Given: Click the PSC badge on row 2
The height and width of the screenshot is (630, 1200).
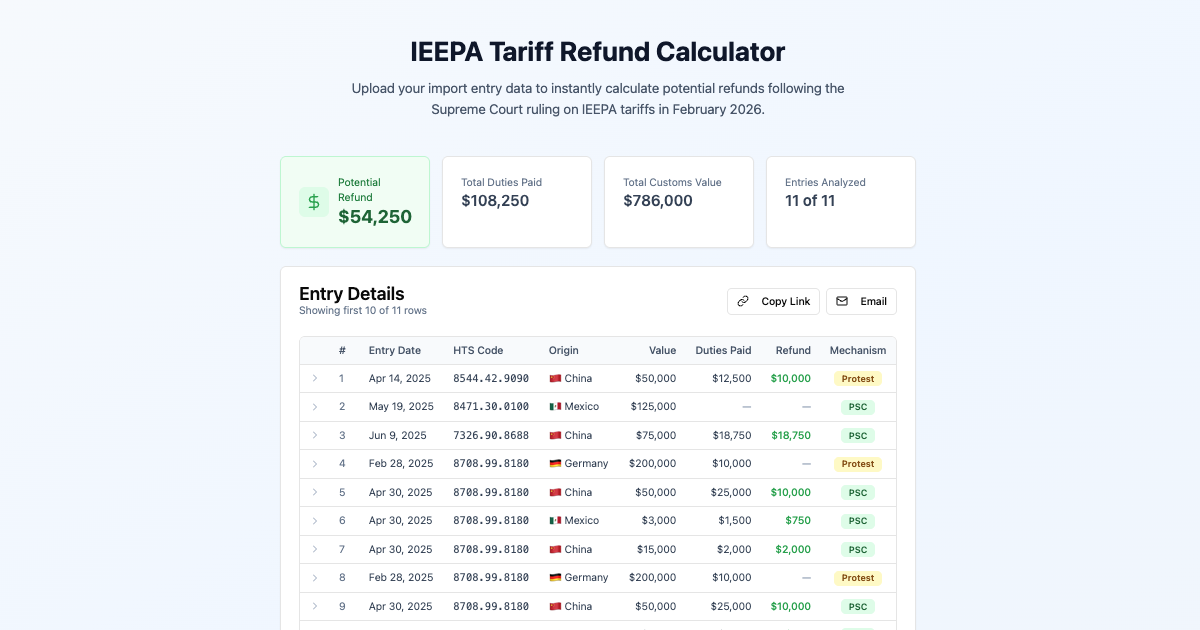Looking at the screenshot, I should [x=856, y=407].
